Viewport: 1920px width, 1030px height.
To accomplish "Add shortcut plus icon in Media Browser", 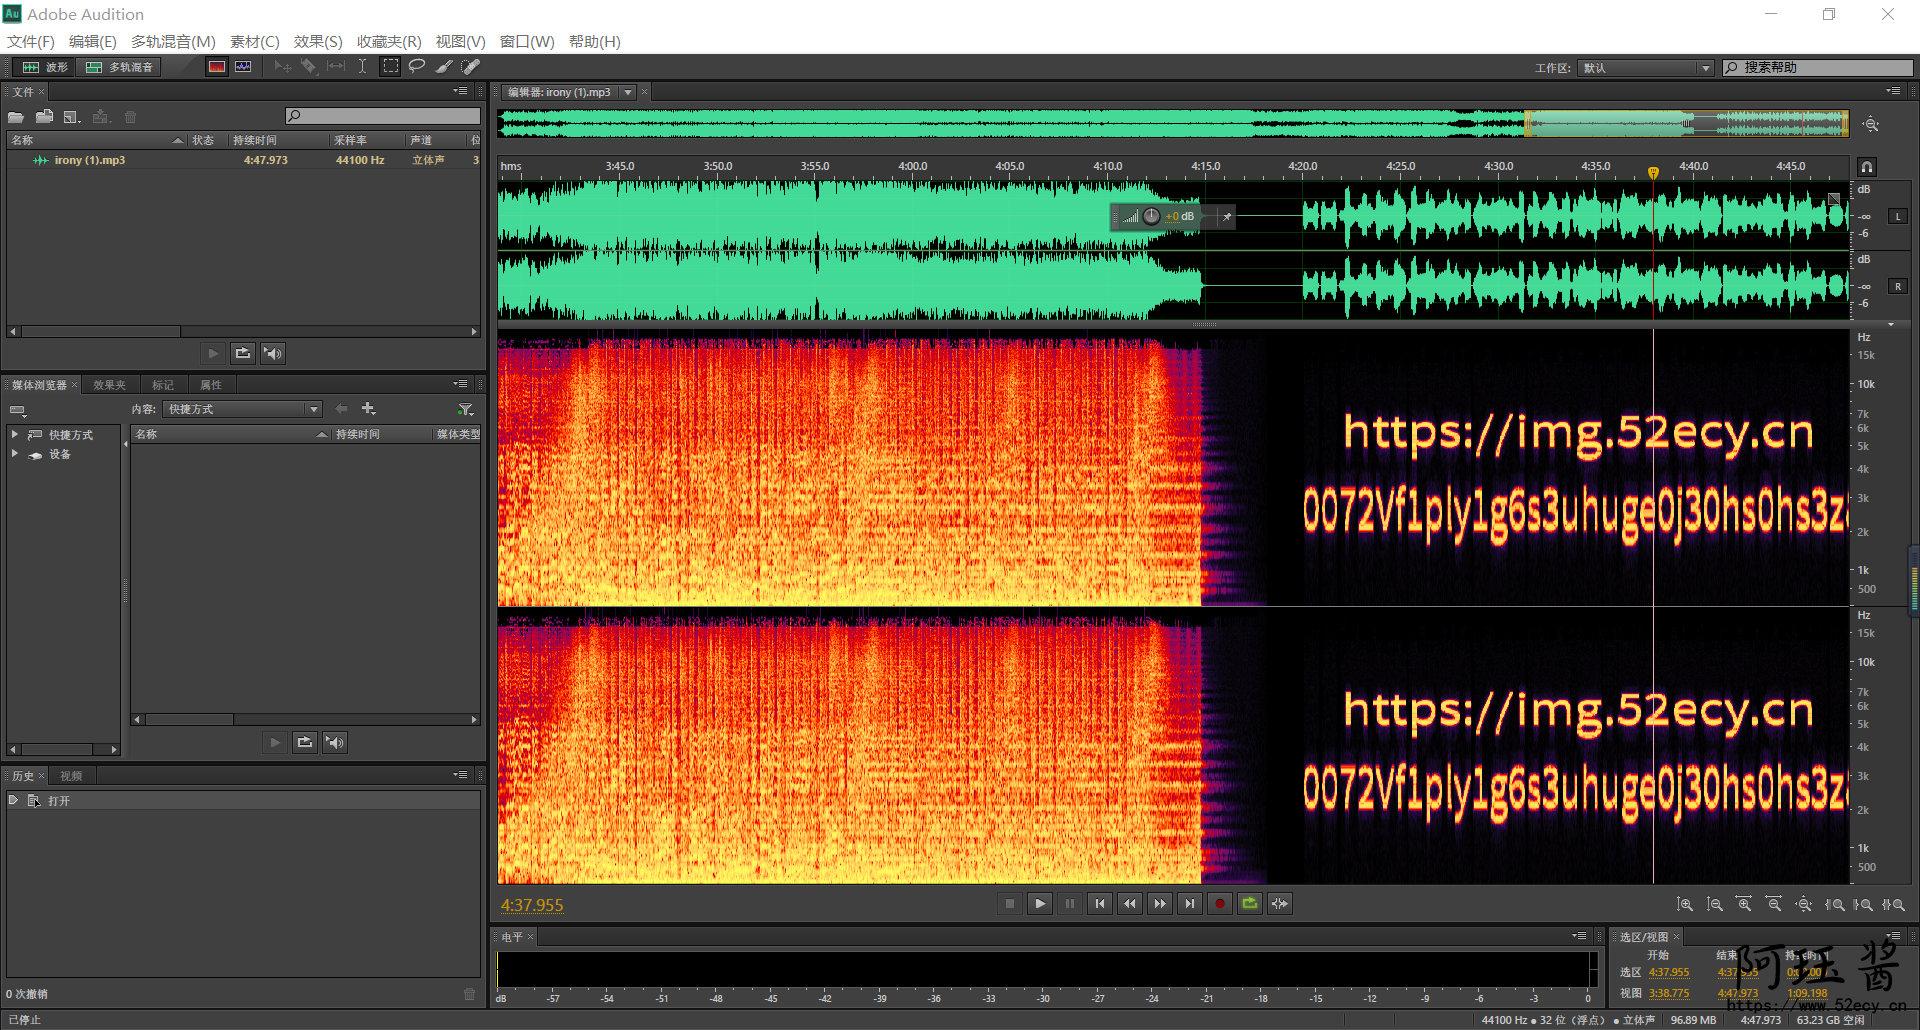I will 368,409.
